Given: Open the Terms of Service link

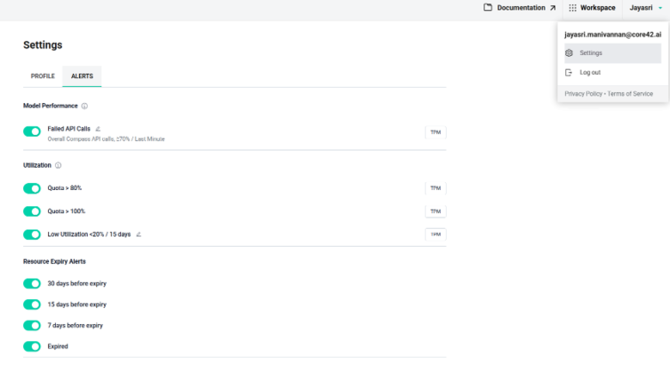Looking at the screenshot, I should pos(630,94).
